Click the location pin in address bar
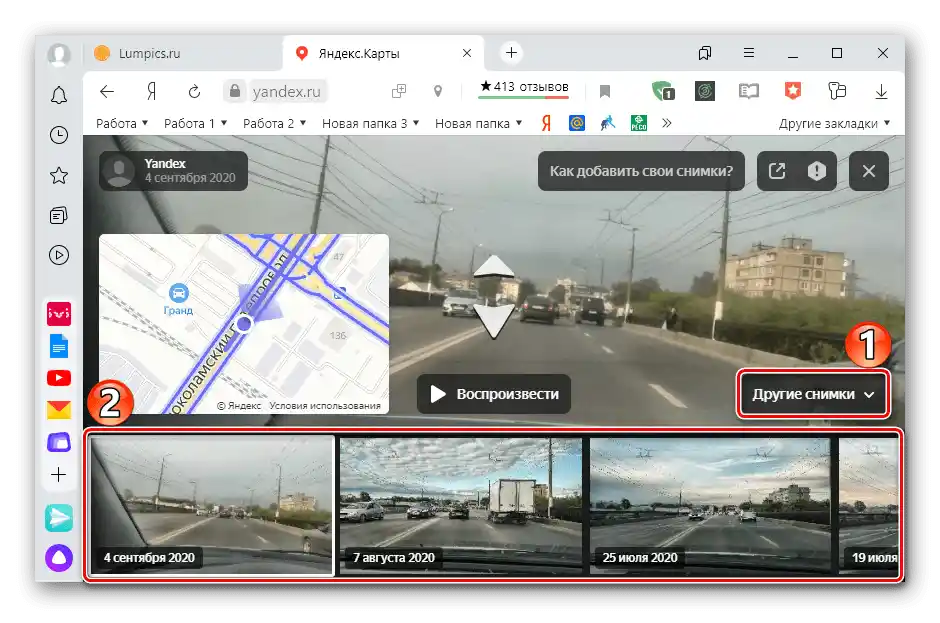 pyautogui.click(x=438, y=91)
